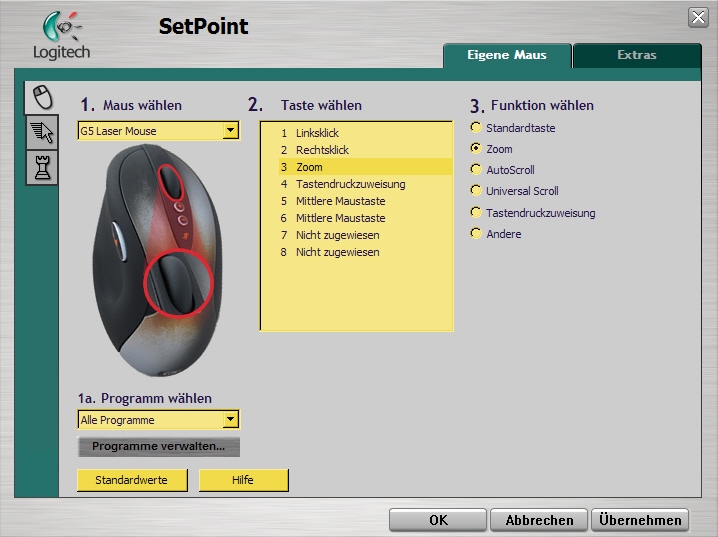Click the Logitech logo
Viewport: 718px width, 537px height.
[62, 35]
